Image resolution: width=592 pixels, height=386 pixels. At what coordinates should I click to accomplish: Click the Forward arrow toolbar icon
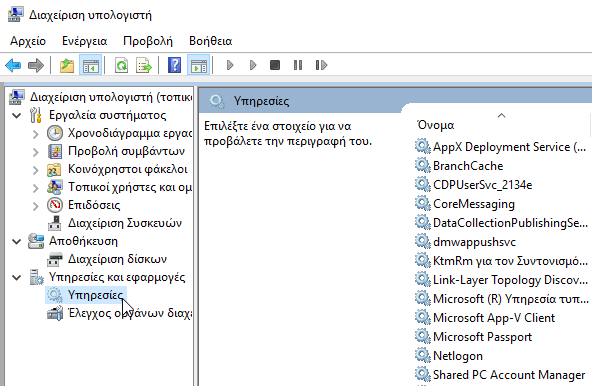pos(36,65)
